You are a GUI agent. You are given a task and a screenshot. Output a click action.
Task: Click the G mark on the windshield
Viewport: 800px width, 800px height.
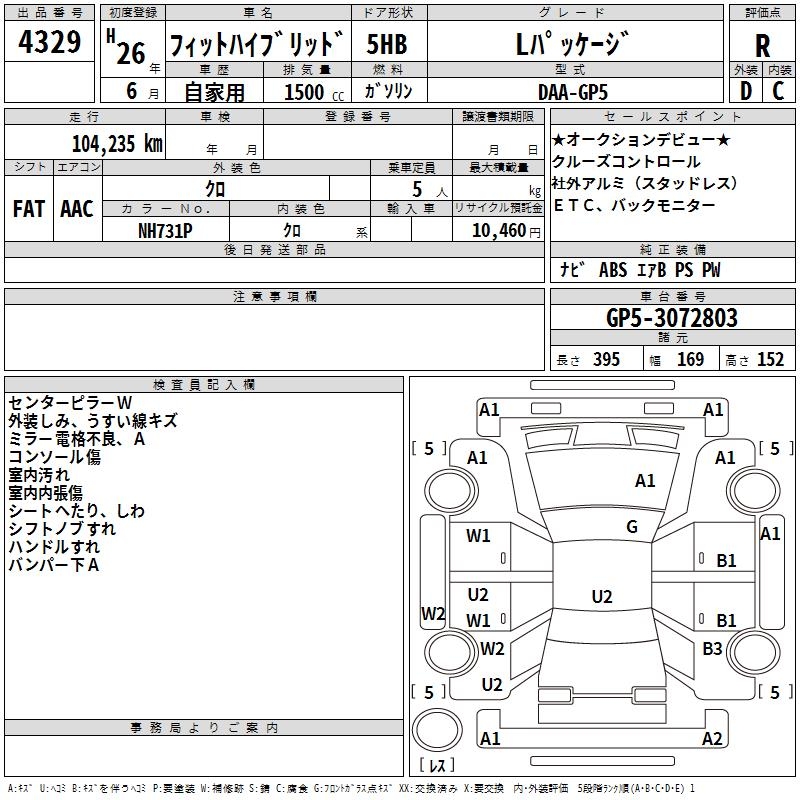click(x=631, y=527)
